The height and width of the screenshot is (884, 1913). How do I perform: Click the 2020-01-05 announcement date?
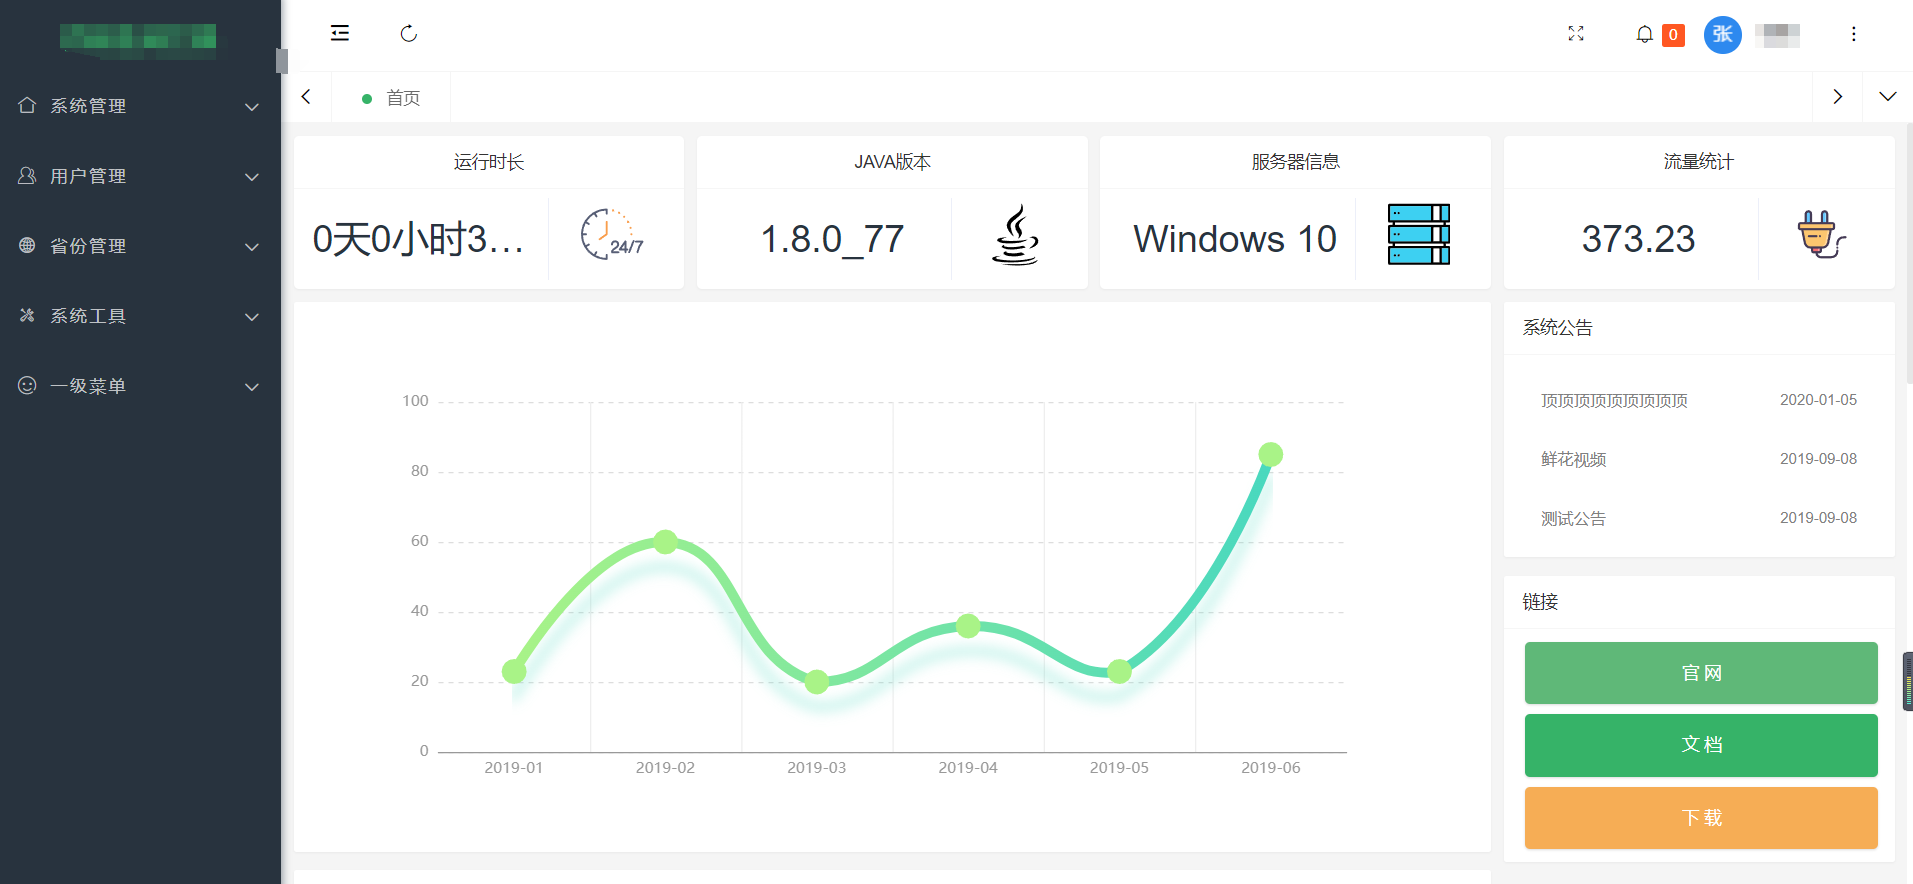click(1818, 400)
